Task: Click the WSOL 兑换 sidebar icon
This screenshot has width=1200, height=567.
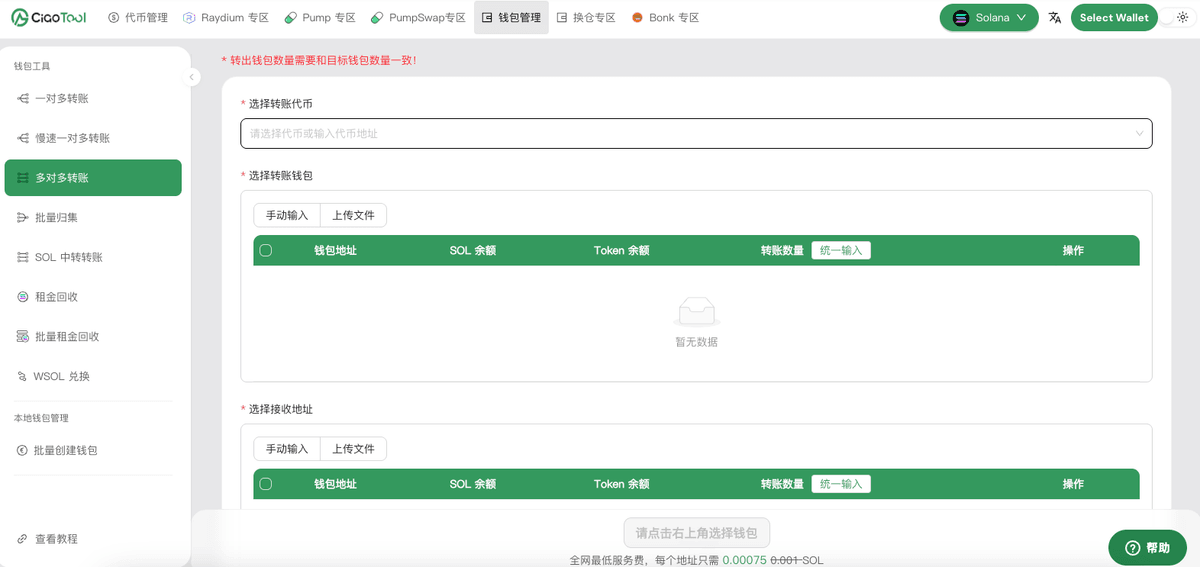Action: 23,376
